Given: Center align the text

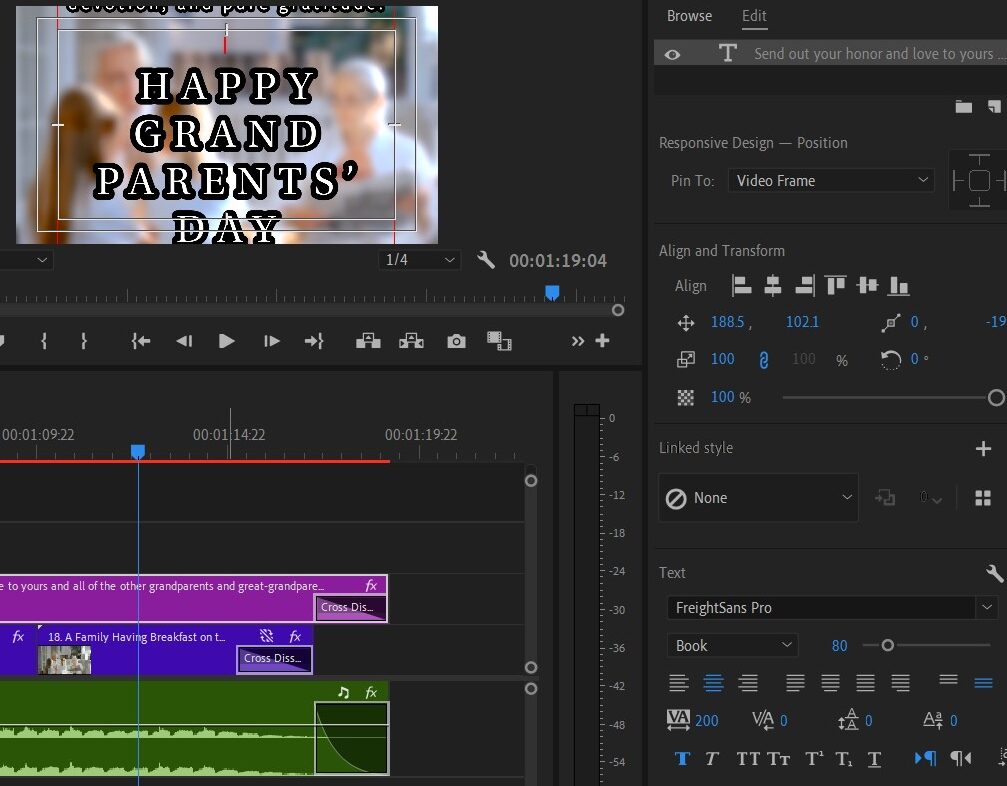Looking at the screenshot, I should [x=714, y=683].
